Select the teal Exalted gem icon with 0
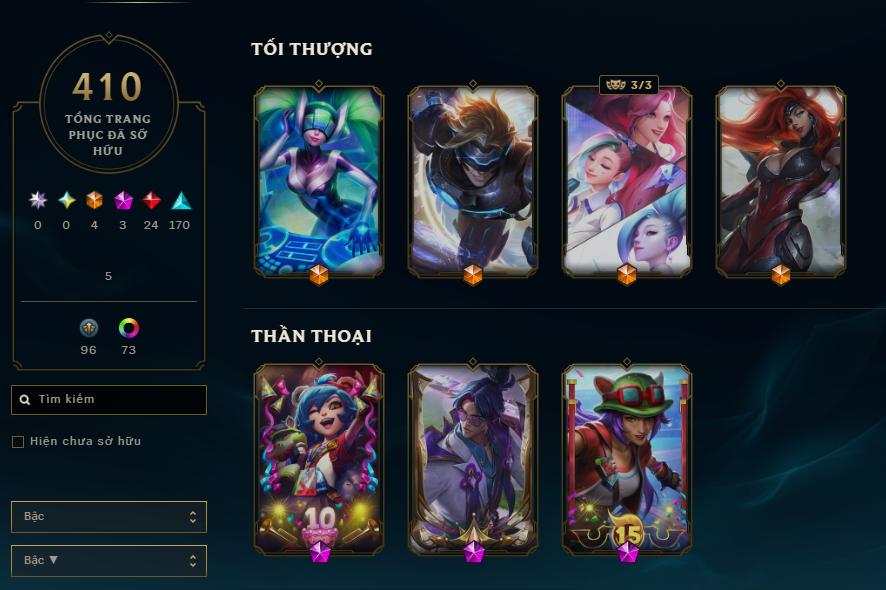This screenshot has height=590, width=886. tap(67, 200)
